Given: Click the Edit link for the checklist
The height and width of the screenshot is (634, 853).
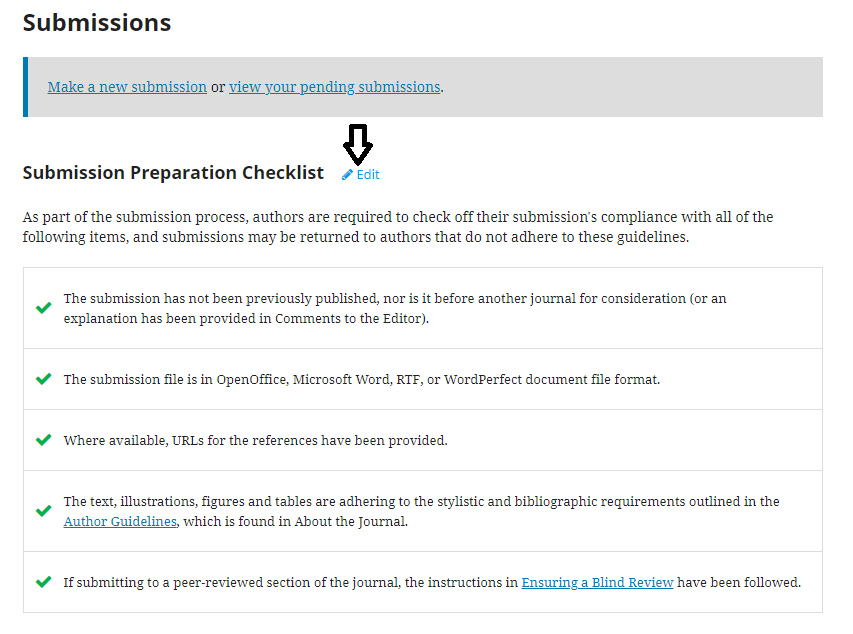Looking at the screenshot, I should [368, 175].
